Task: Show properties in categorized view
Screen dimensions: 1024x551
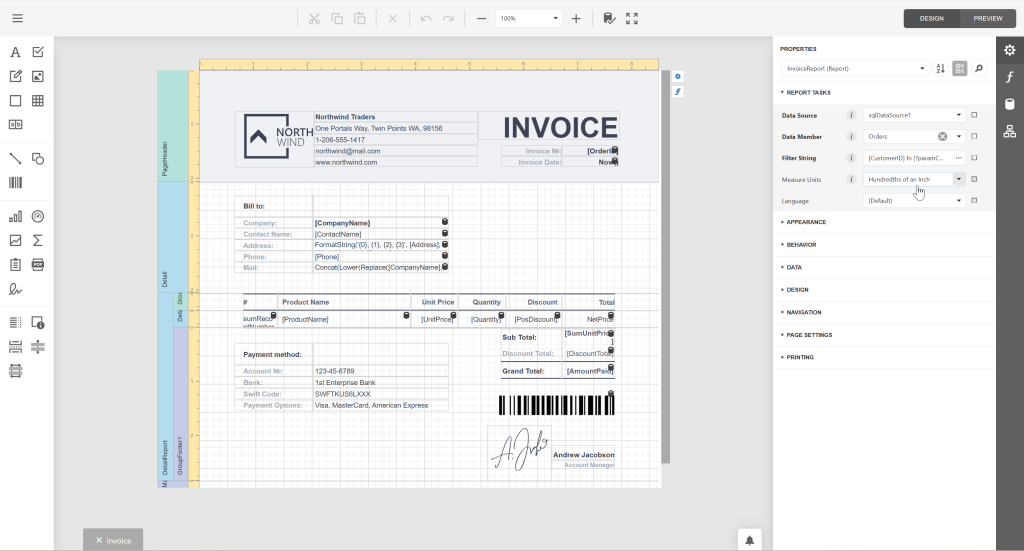Action: tap(959, 69)
